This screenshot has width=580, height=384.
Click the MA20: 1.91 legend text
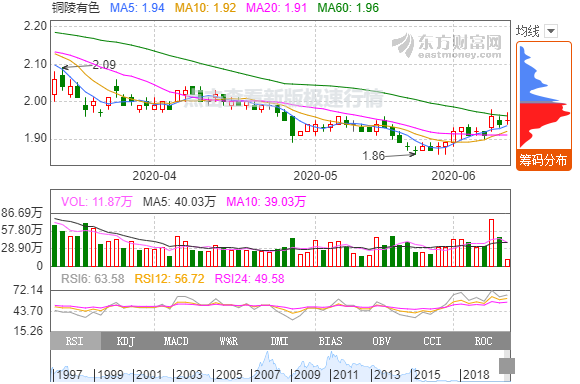277,8
